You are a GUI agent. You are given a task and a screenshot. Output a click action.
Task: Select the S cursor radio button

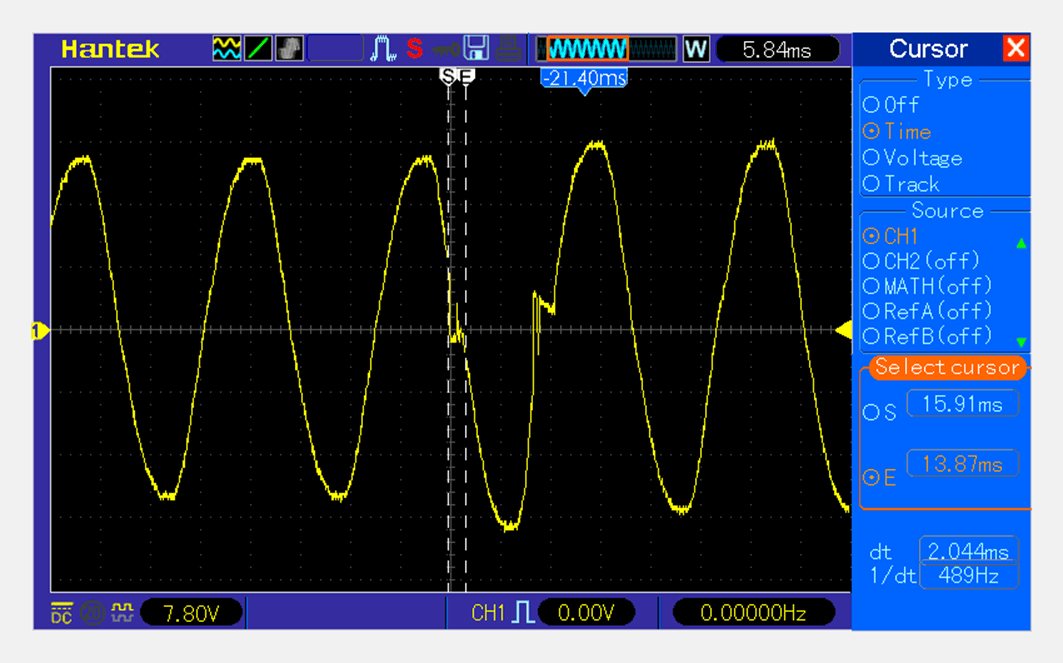[x=871, y=413]
